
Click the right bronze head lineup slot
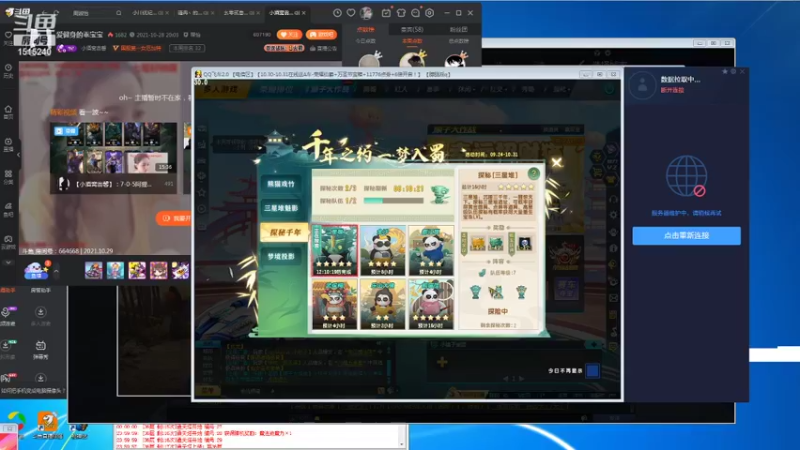521,292
